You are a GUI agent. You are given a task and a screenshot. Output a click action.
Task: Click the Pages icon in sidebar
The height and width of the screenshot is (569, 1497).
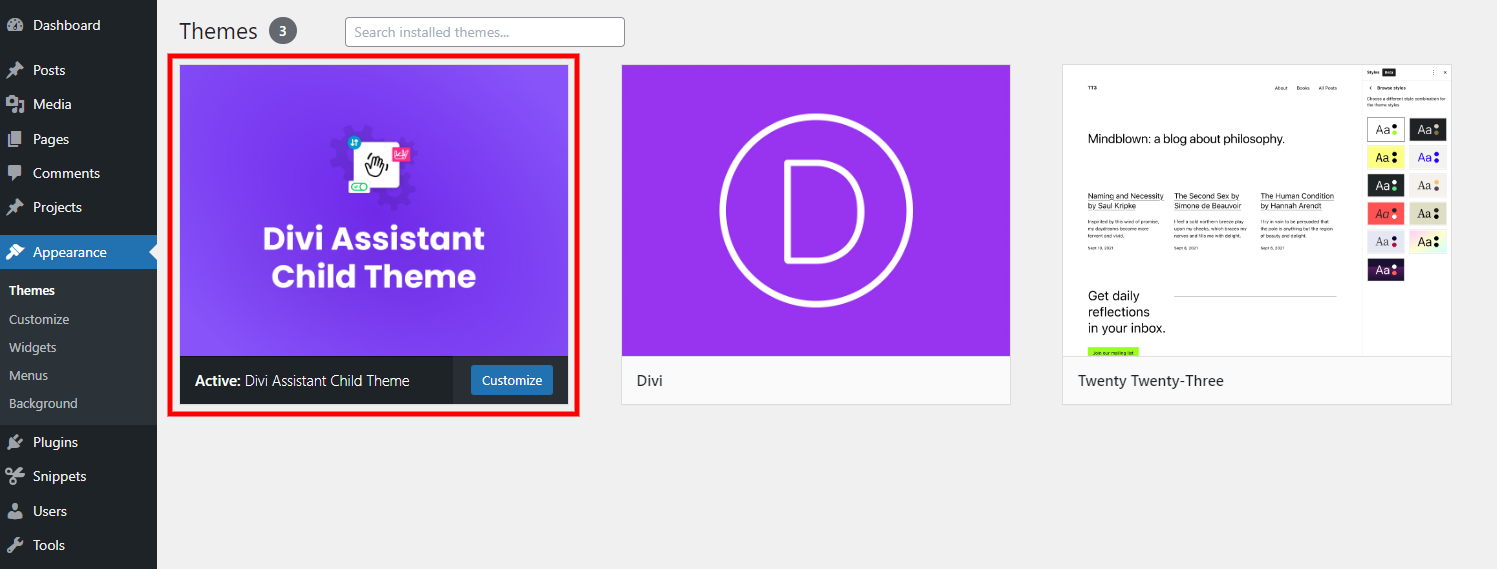coord(15,139)
